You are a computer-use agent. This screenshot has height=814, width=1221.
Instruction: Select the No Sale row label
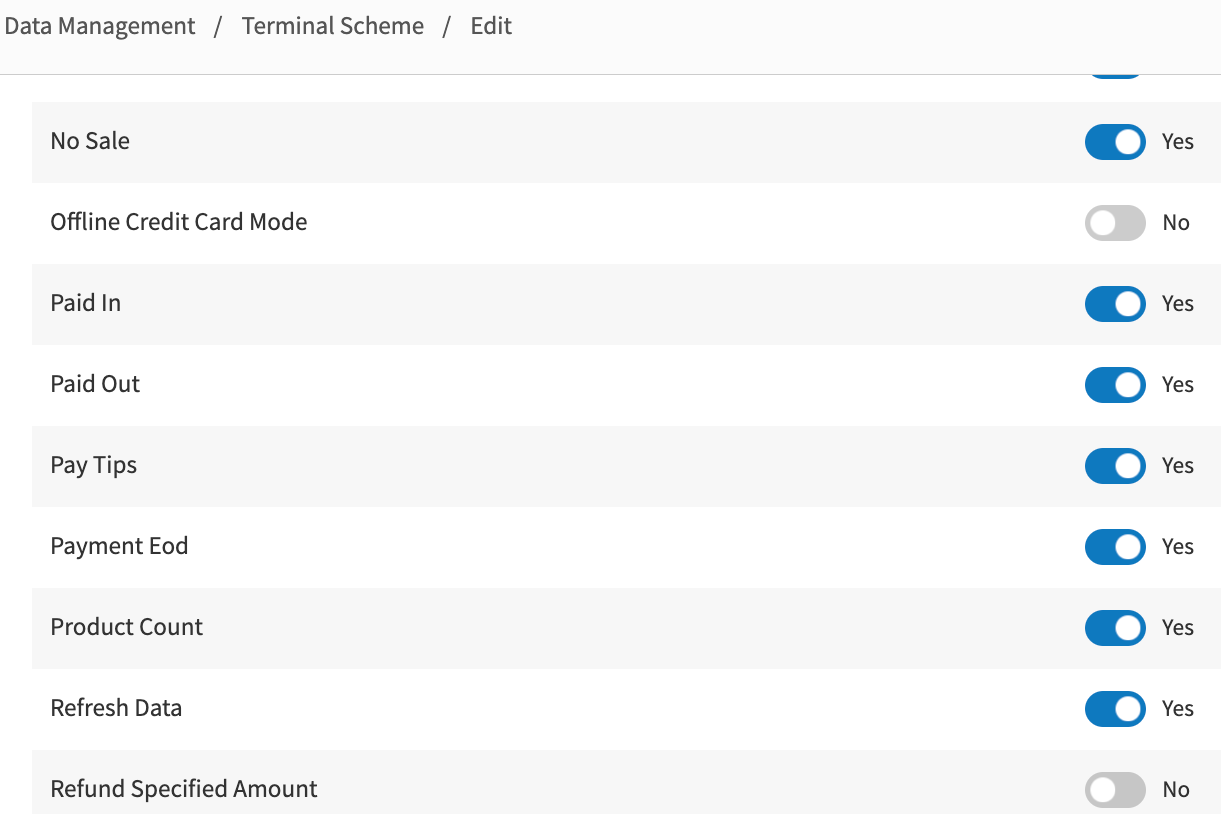point(89,142)
